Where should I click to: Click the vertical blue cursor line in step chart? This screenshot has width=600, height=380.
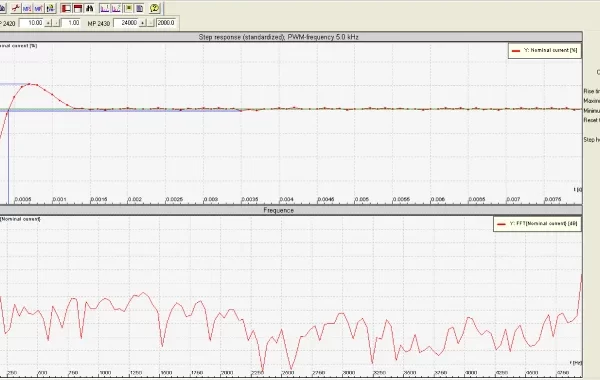coord(8,156)
